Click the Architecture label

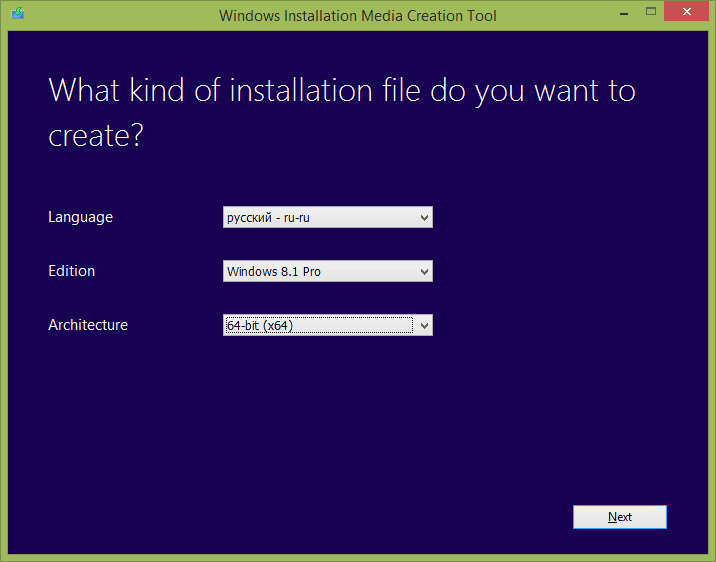(x=88, y=325)
